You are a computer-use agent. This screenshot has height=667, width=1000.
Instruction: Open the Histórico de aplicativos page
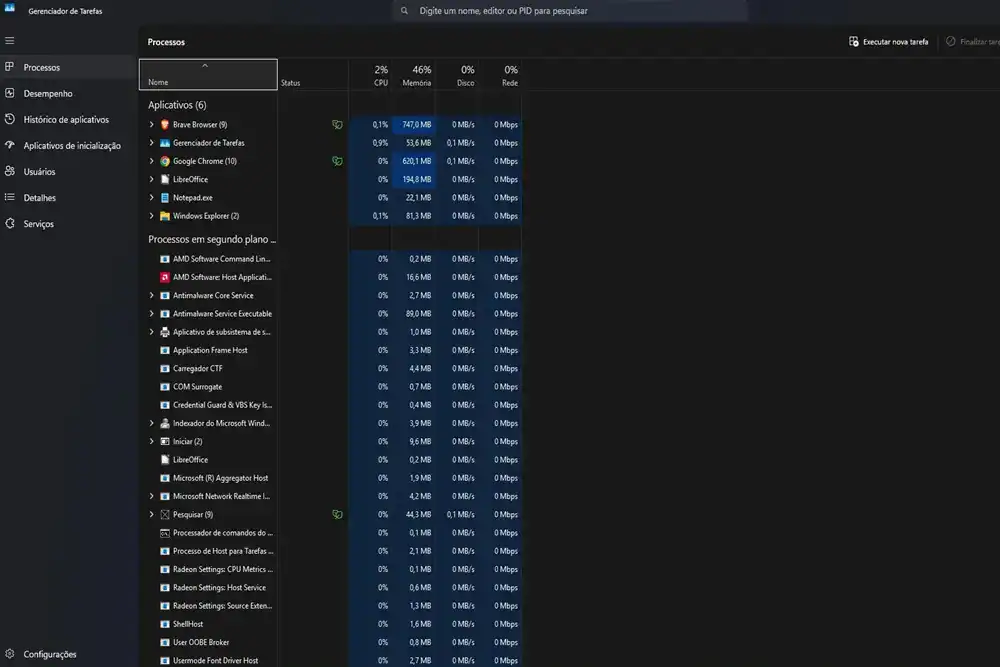66,119
